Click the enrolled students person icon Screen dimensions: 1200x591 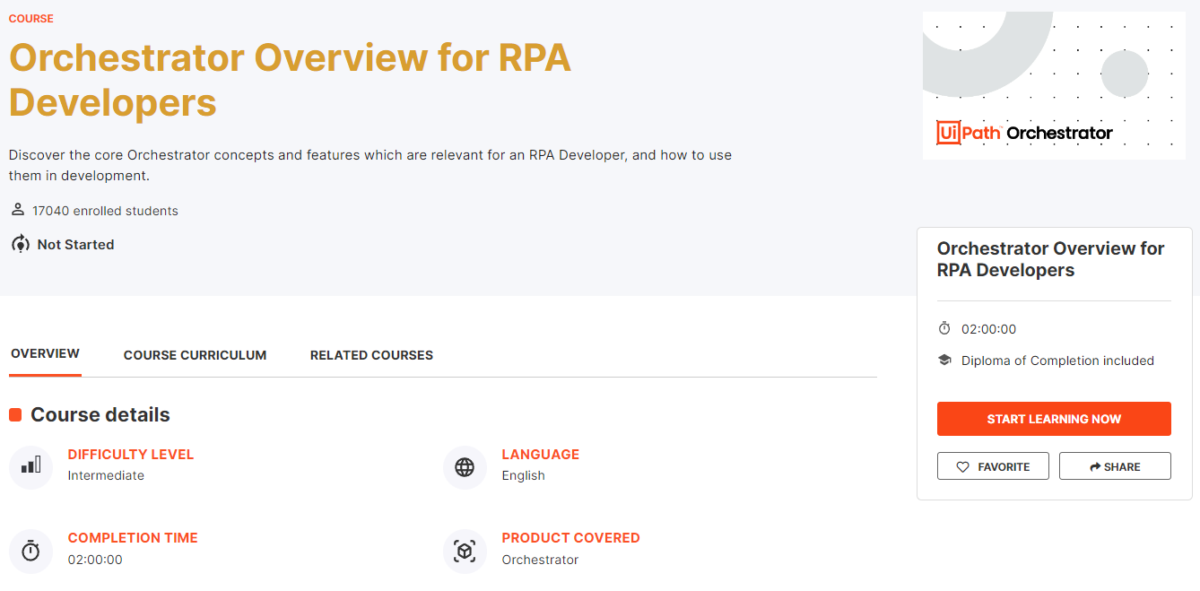[x=16, y=210]
